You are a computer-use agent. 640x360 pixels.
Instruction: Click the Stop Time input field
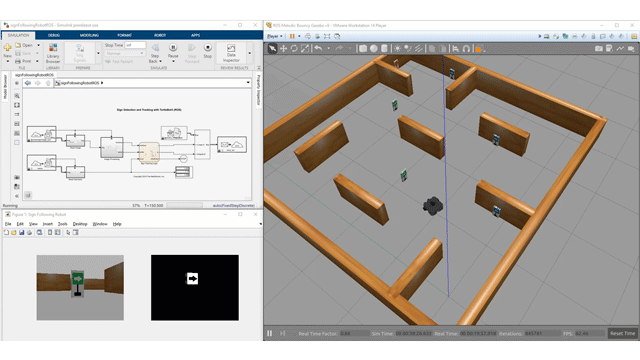tap(136, 45)
